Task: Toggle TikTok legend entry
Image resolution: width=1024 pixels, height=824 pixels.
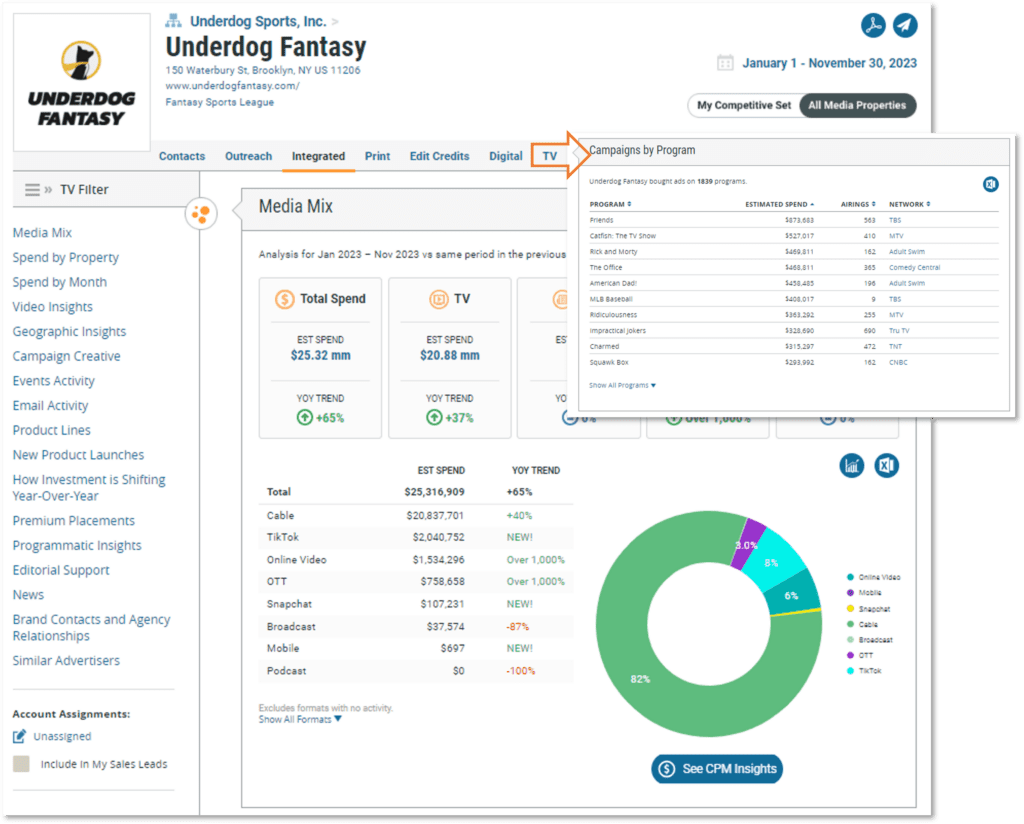Action: coord(864,671)
